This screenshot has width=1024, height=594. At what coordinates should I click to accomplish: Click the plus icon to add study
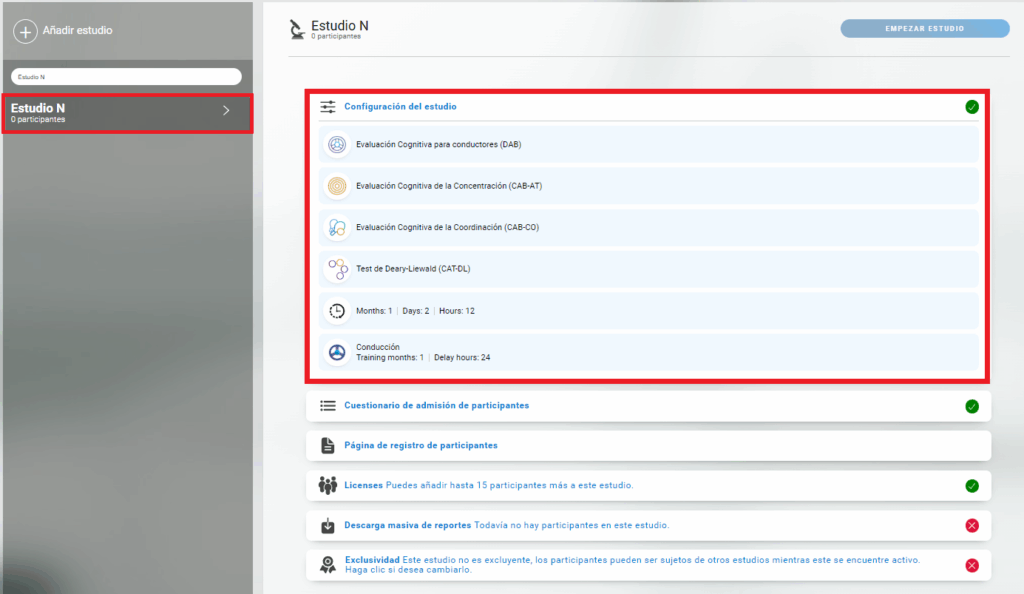point(25,31)
